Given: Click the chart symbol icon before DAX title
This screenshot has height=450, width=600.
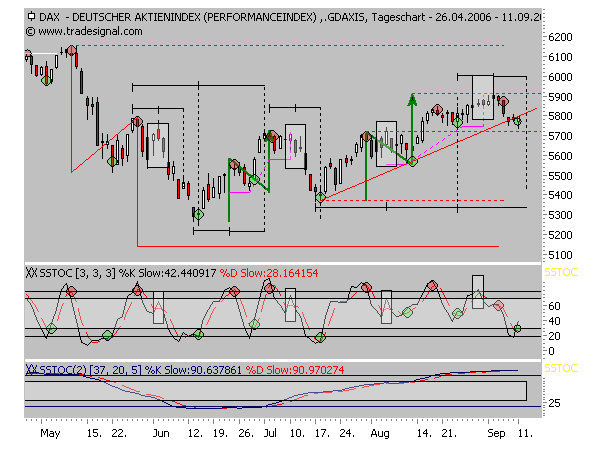Looking at the screenshot, I should [x=31, y=16].
